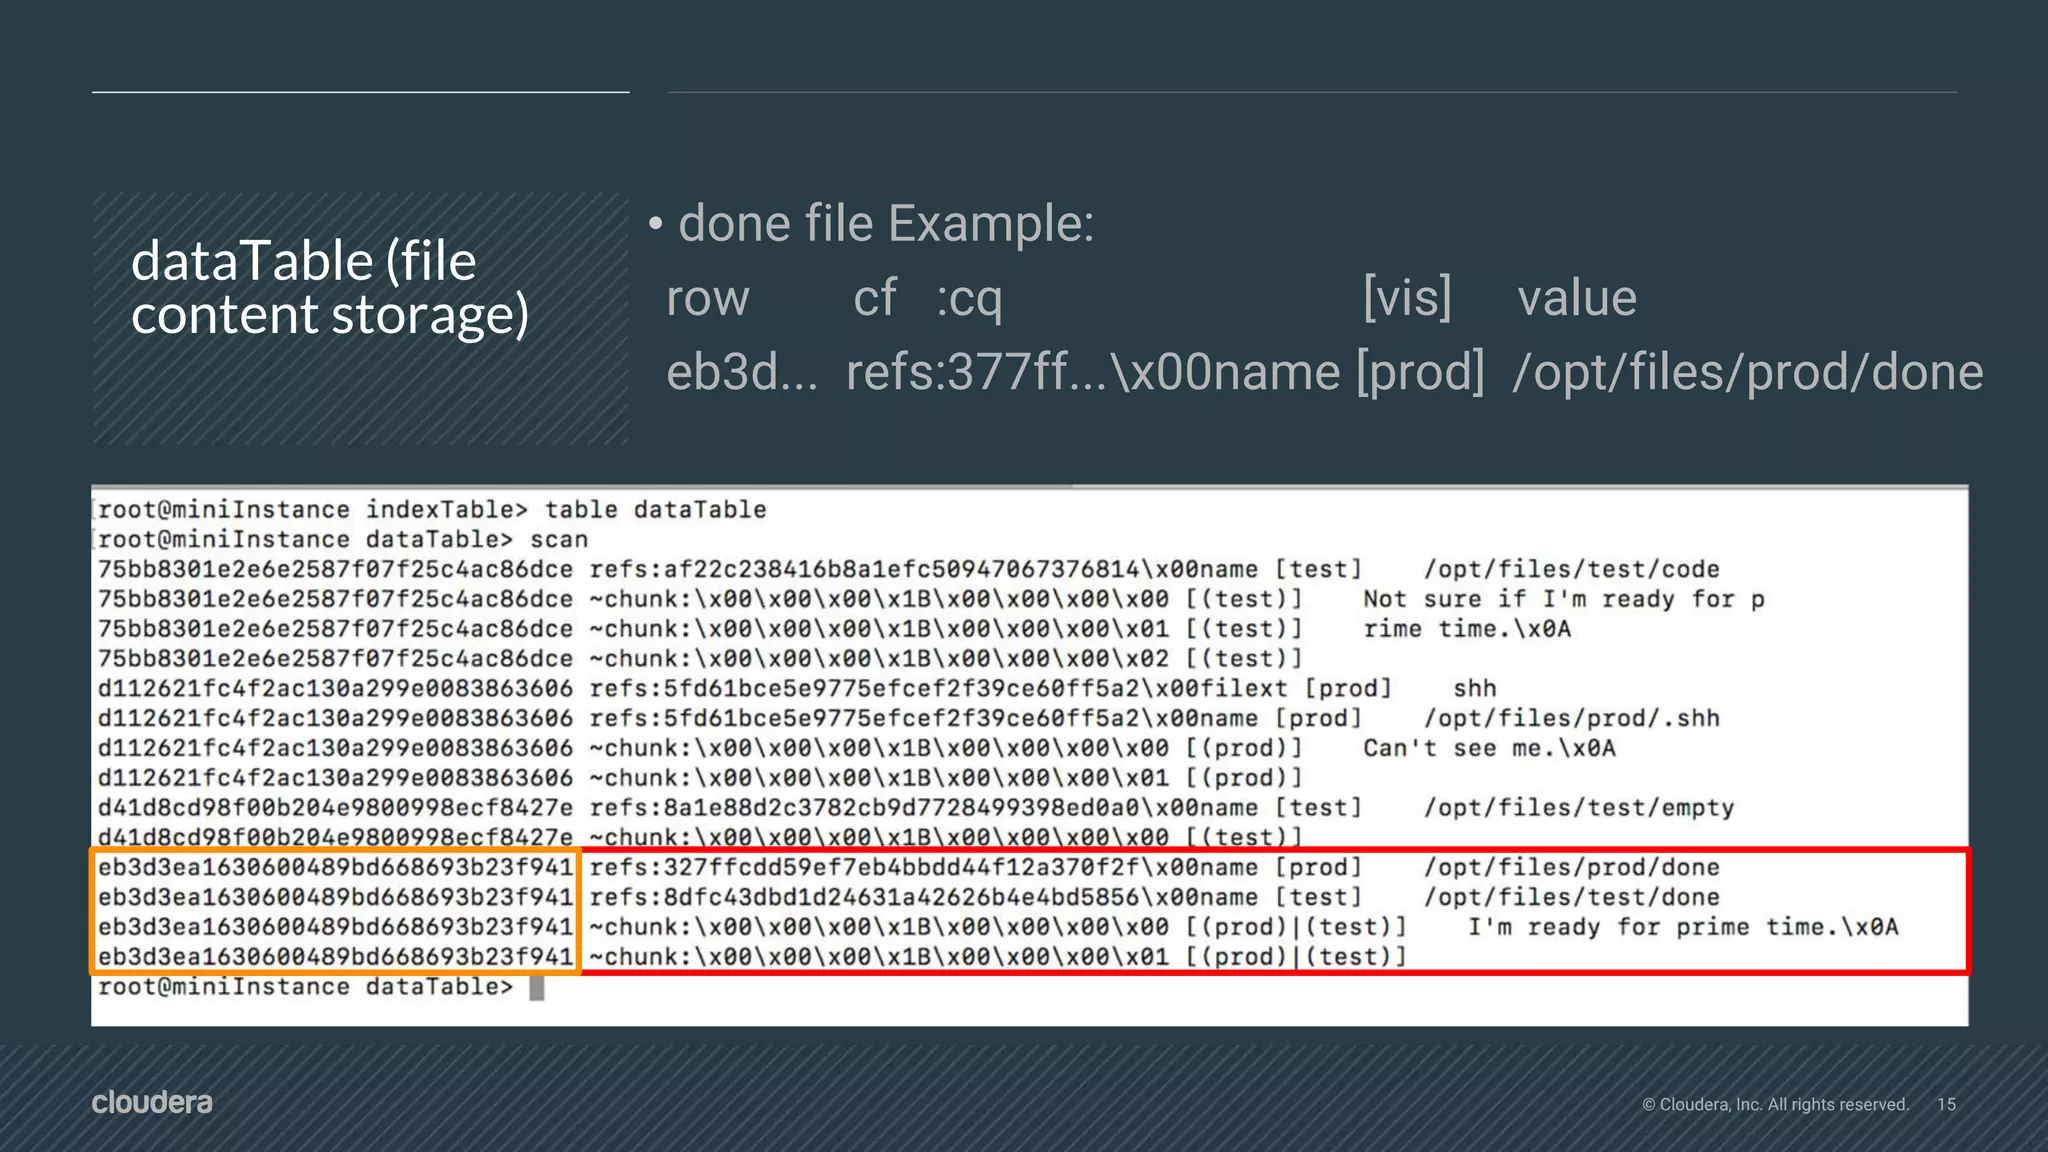This screenshot has height=1152, width=2048.
Task: Click the column "refs:5fd61bce5e9775efcef2f39ce60ff5a2\x00filext"
Action: click(938, 689)
